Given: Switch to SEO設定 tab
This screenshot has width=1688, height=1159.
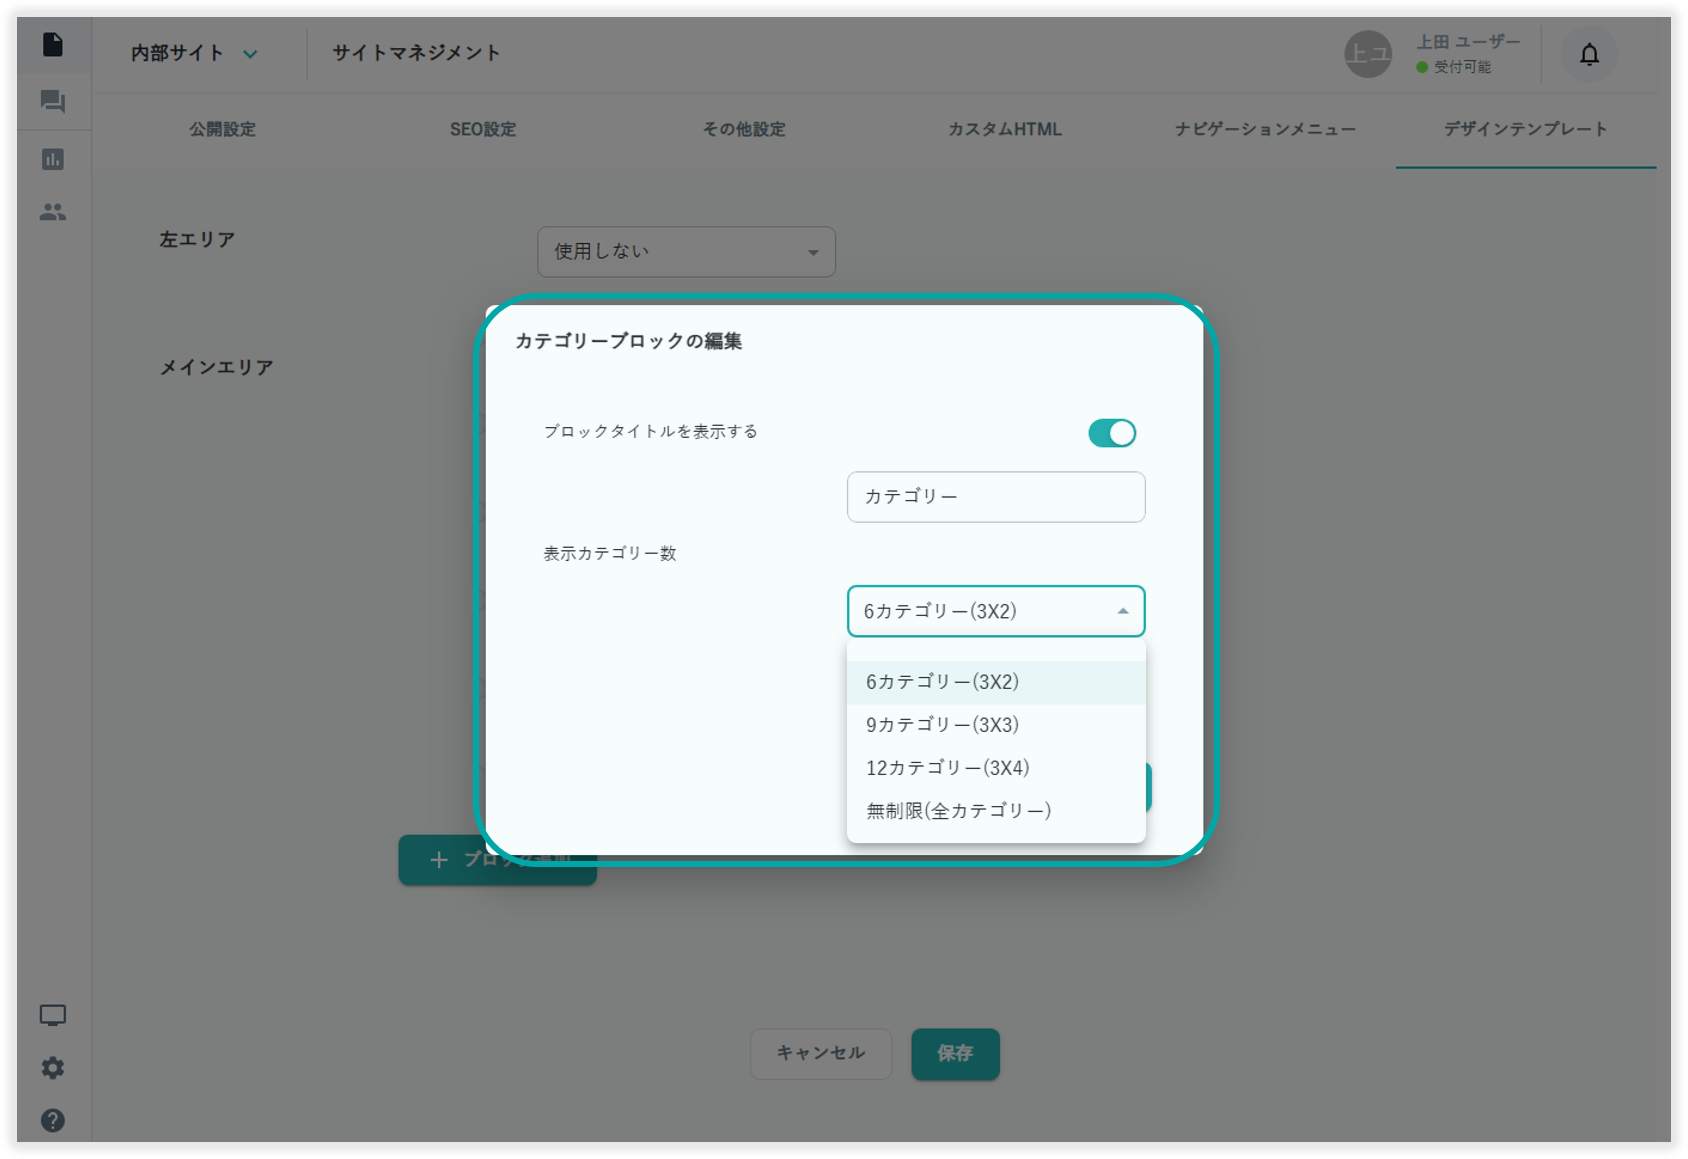Looking at the screenshot, I should (483, 129).
